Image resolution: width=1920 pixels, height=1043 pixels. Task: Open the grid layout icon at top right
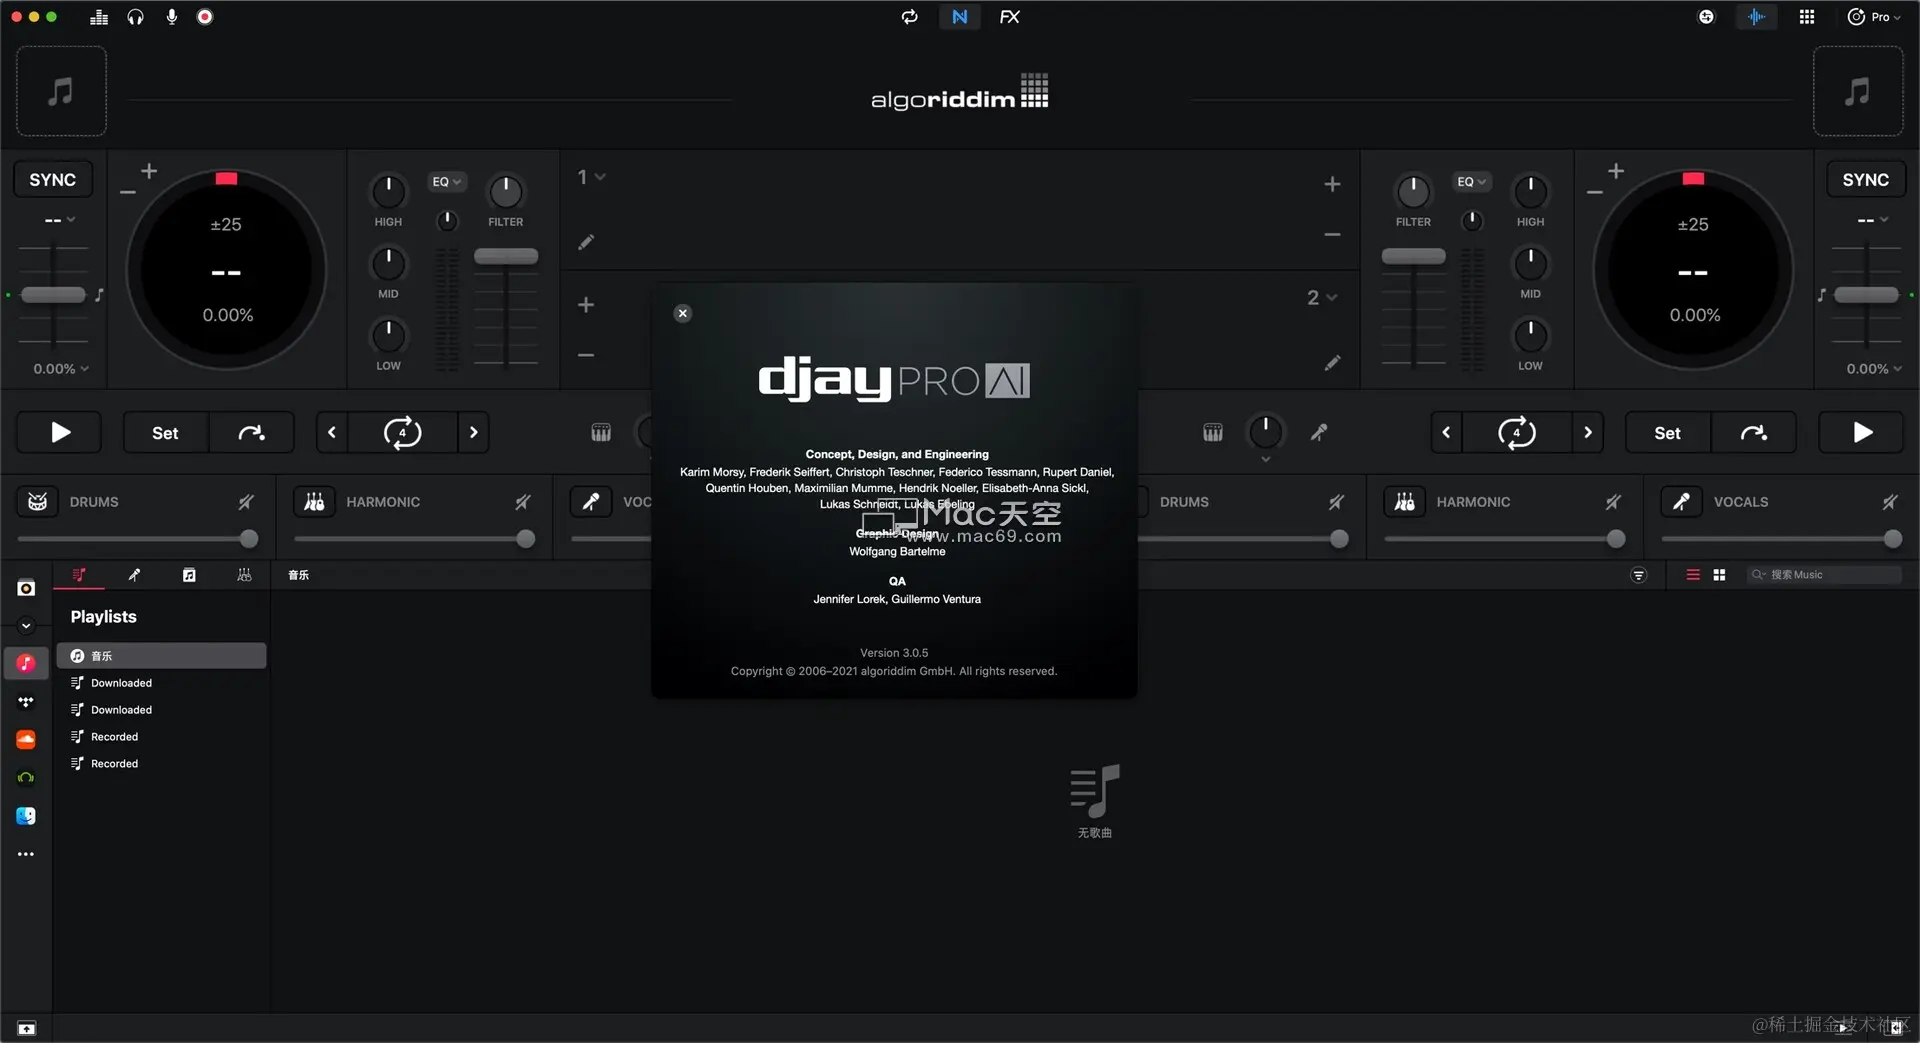click(x=1806, y=17)
